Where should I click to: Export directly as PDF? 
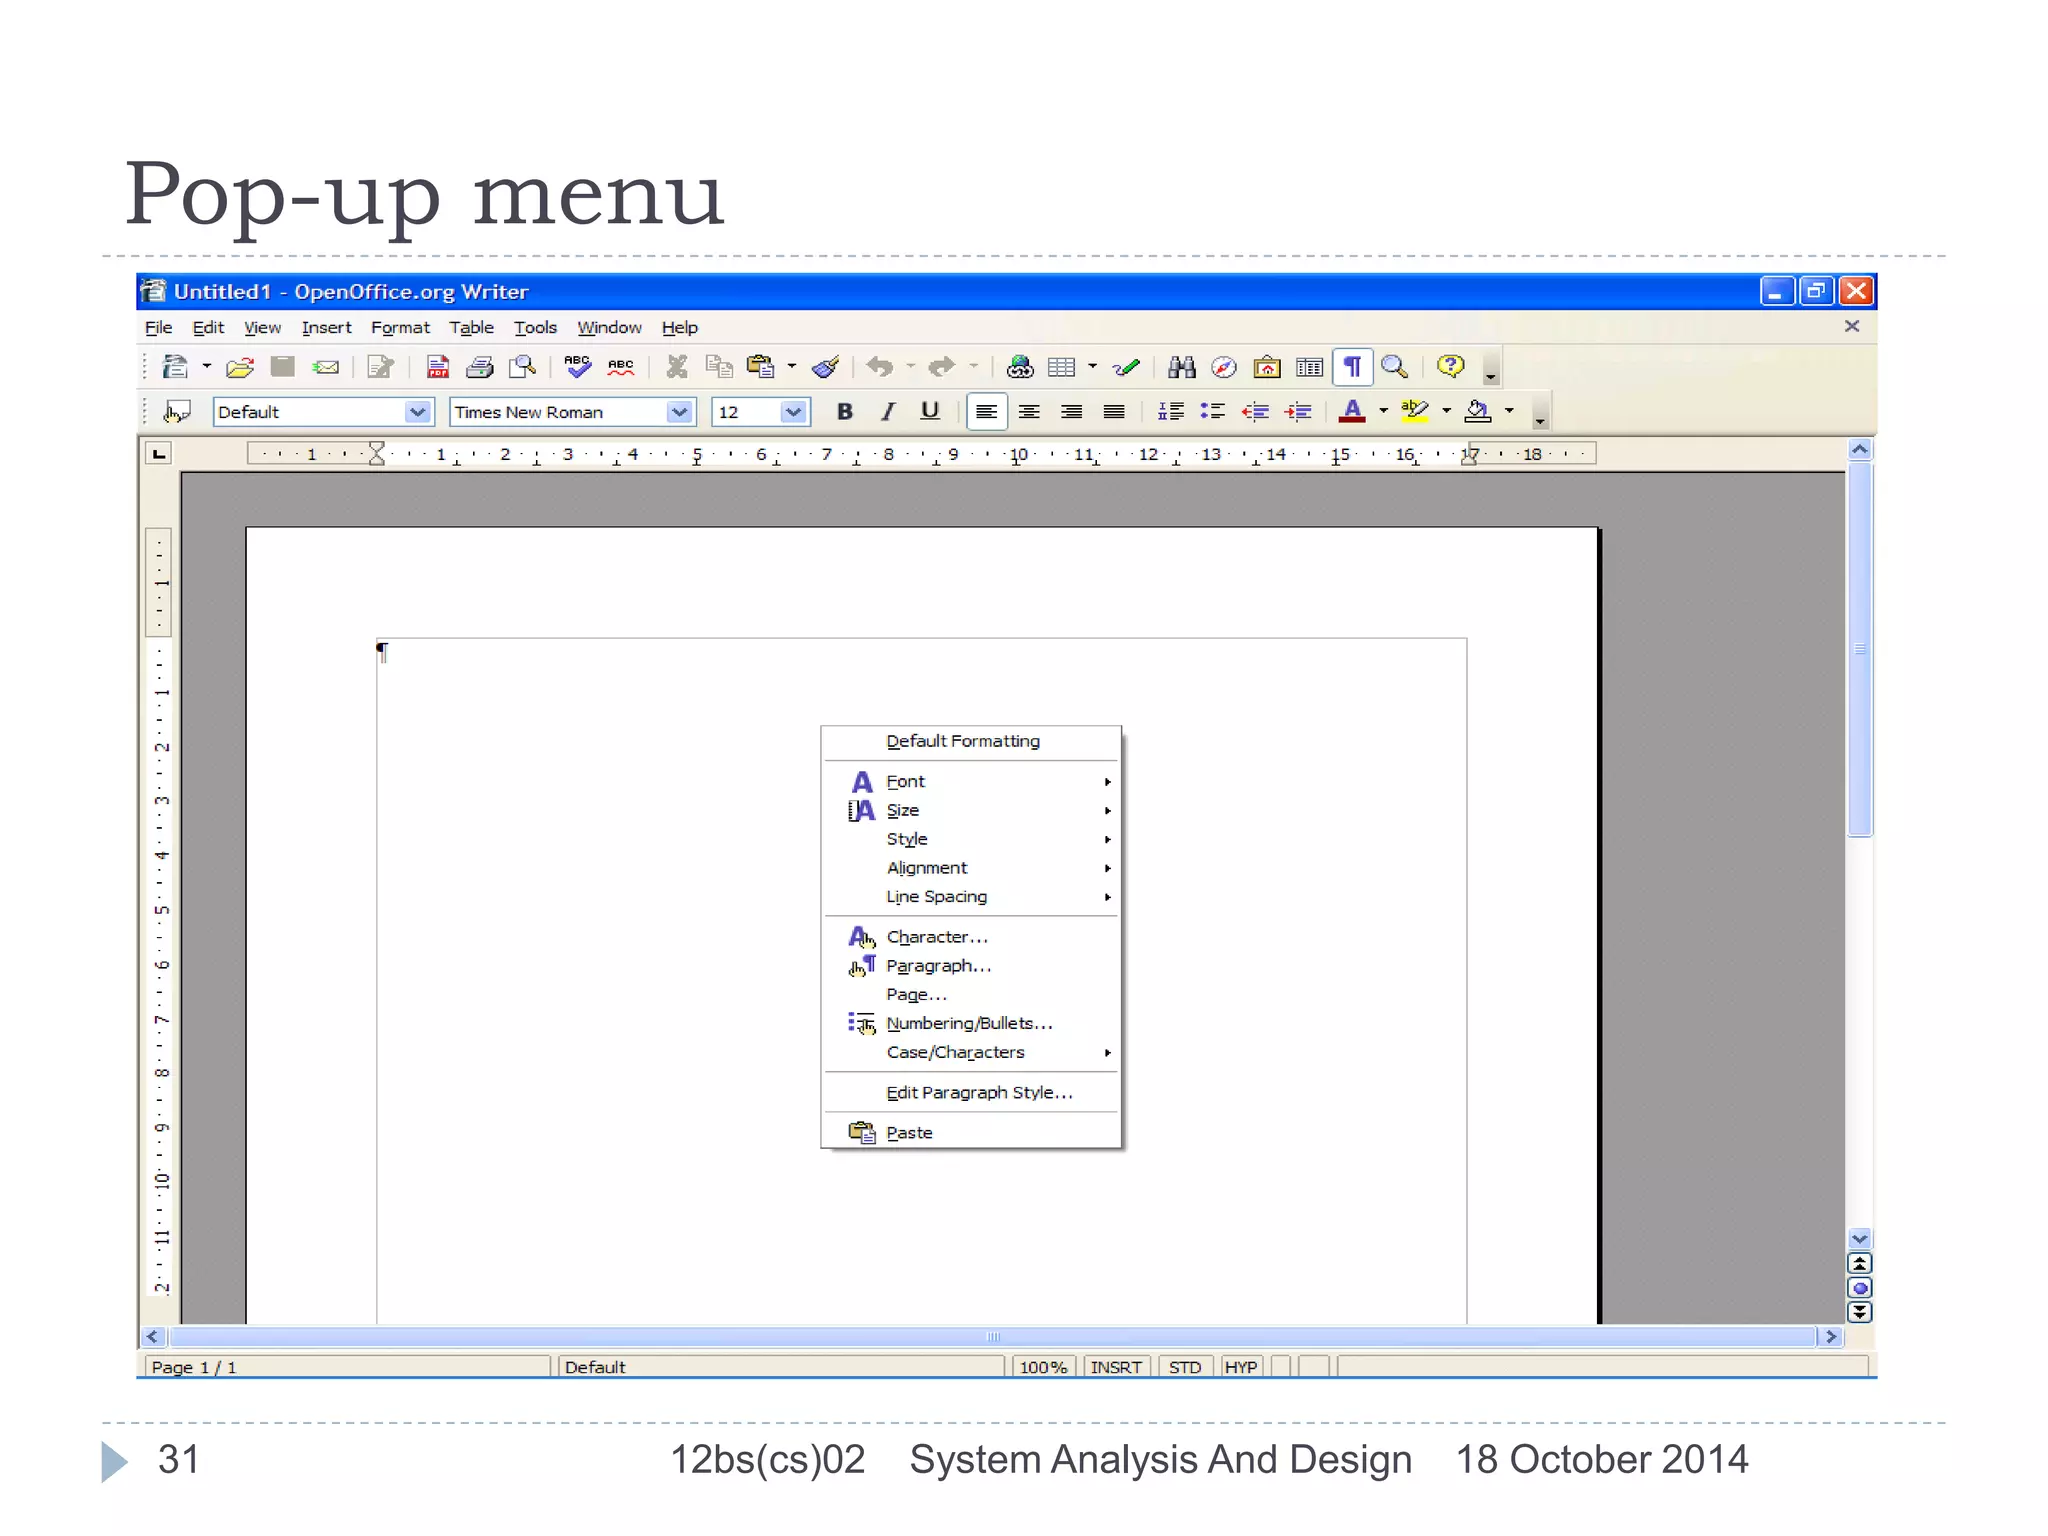438,367
